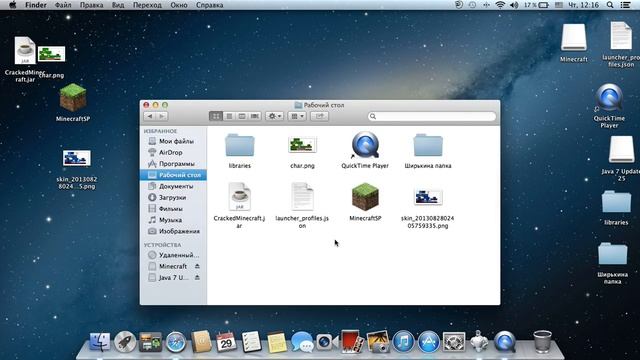The width and height of the screenshot is (640, 360).
Task: Open Музыка in the sidebar
Action: pyautogui.click(x=173, y=220)
